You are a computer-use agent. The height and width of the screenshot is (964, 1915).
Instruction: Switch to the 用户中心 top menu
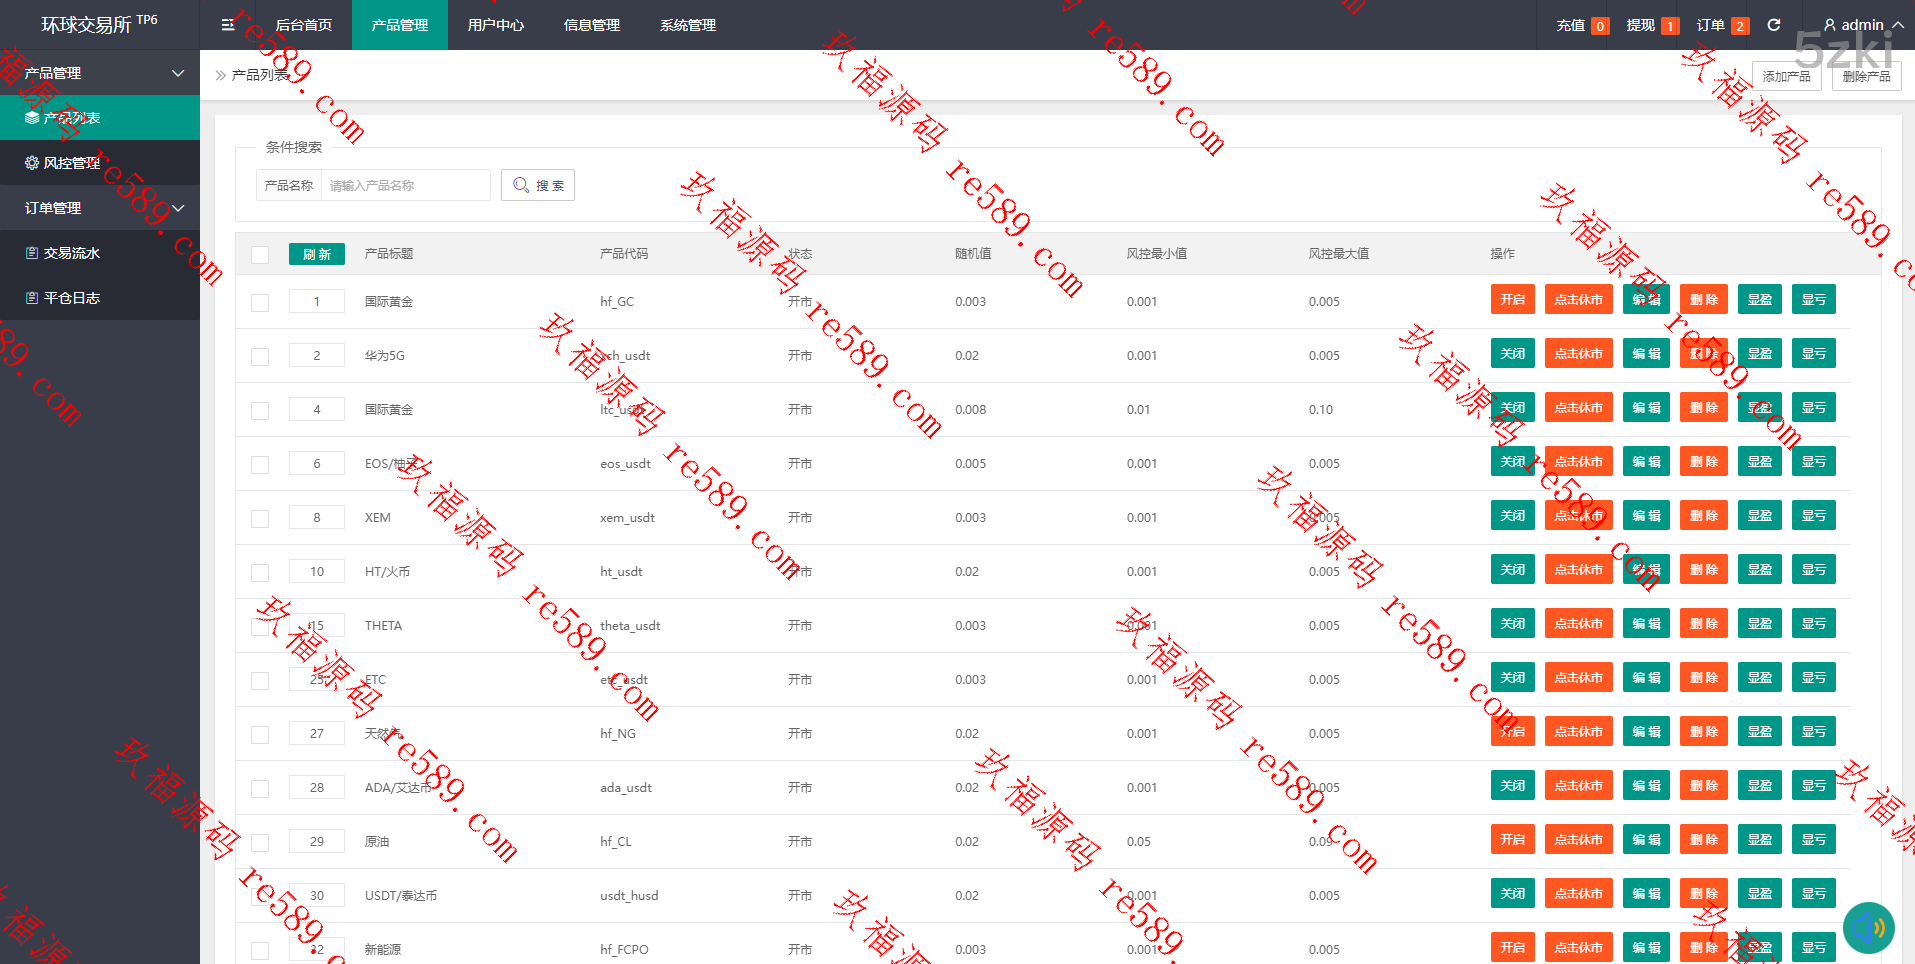click(x=495, y=25)
